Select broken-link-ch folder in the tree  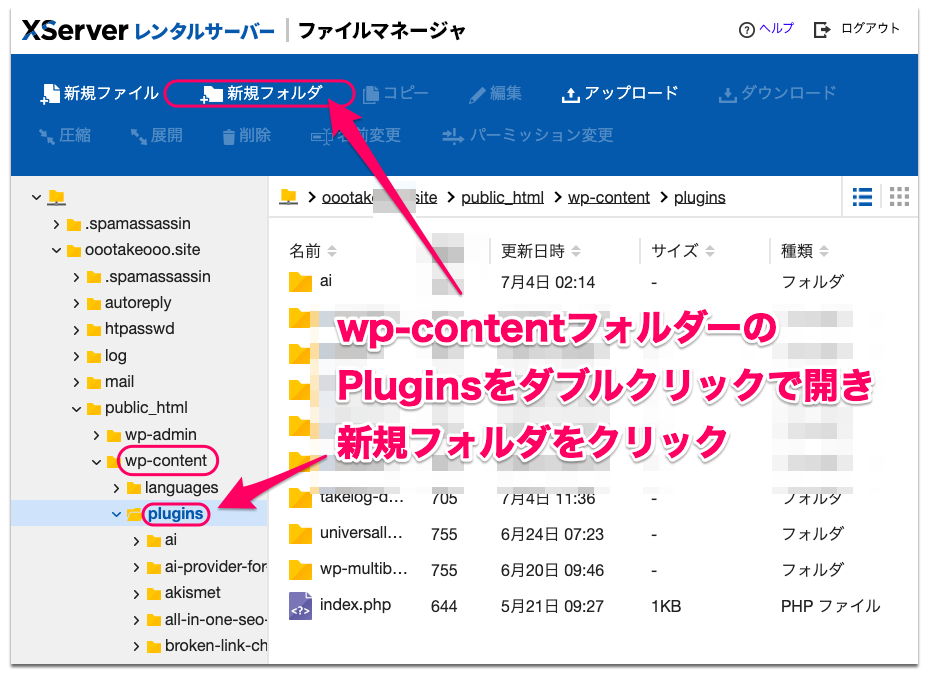coord(215,646)
